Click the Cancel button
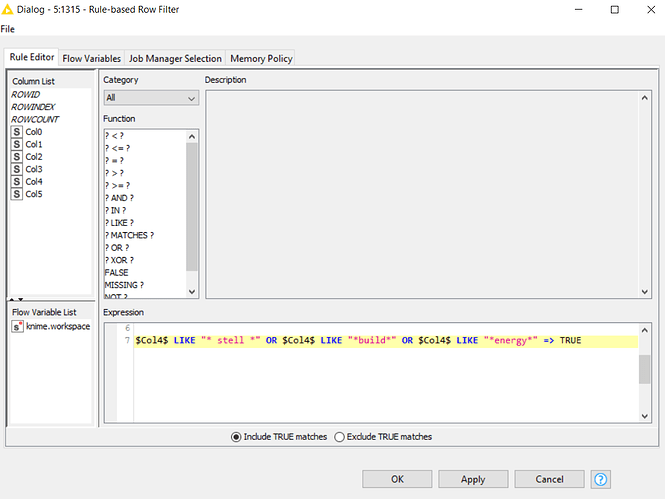 [x=549, y=479]
